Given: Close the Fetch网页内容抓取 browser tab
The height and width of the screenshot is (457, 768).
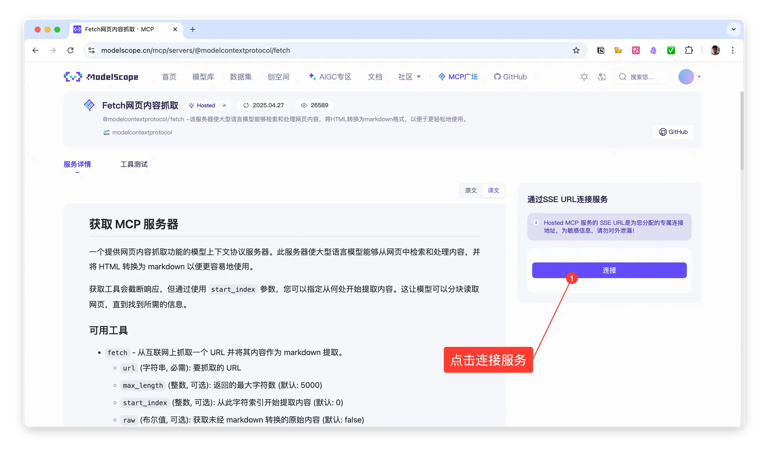Looking at the screenshot, I should pyautogui.click(x=175, y=29).
